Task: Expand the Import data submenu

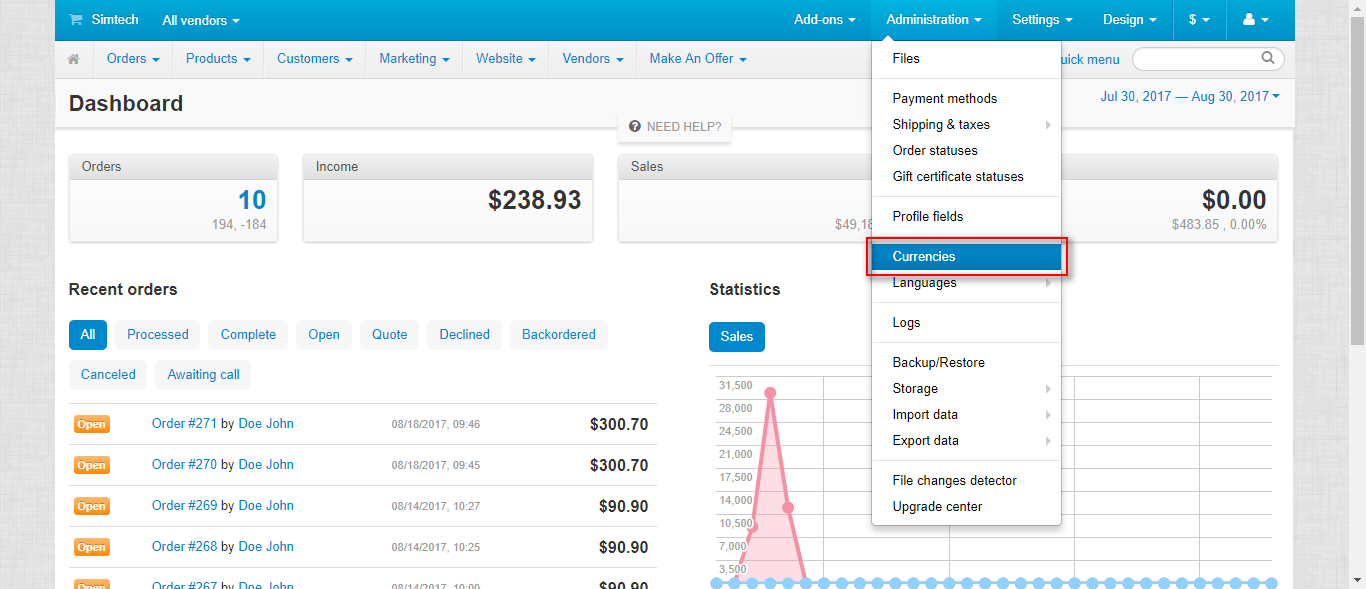Action: (966, 415)
